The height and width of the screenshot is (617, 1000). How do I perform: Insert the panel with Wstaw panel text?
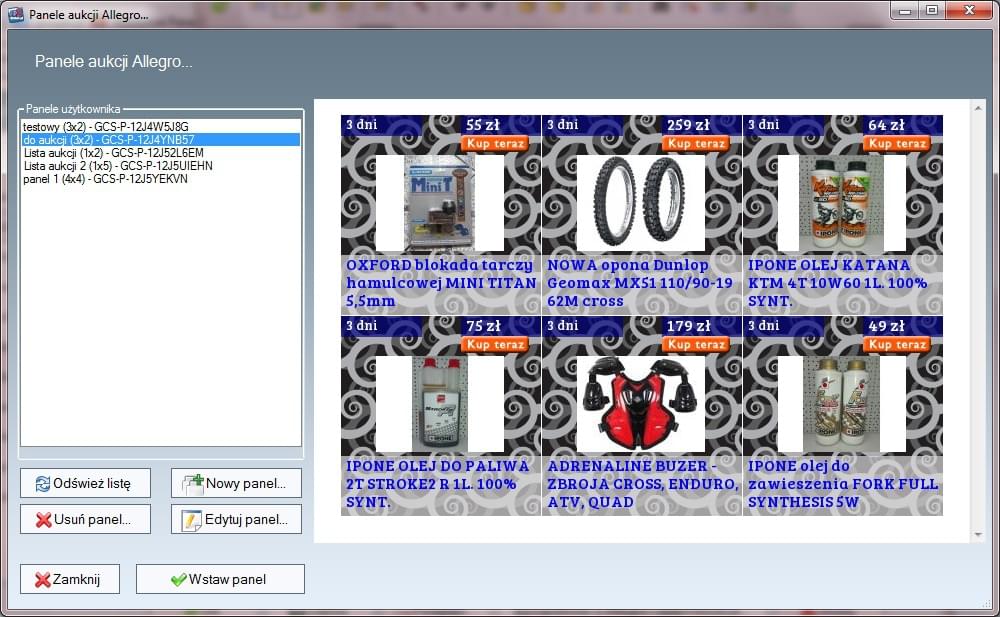[x=227, y=579]
